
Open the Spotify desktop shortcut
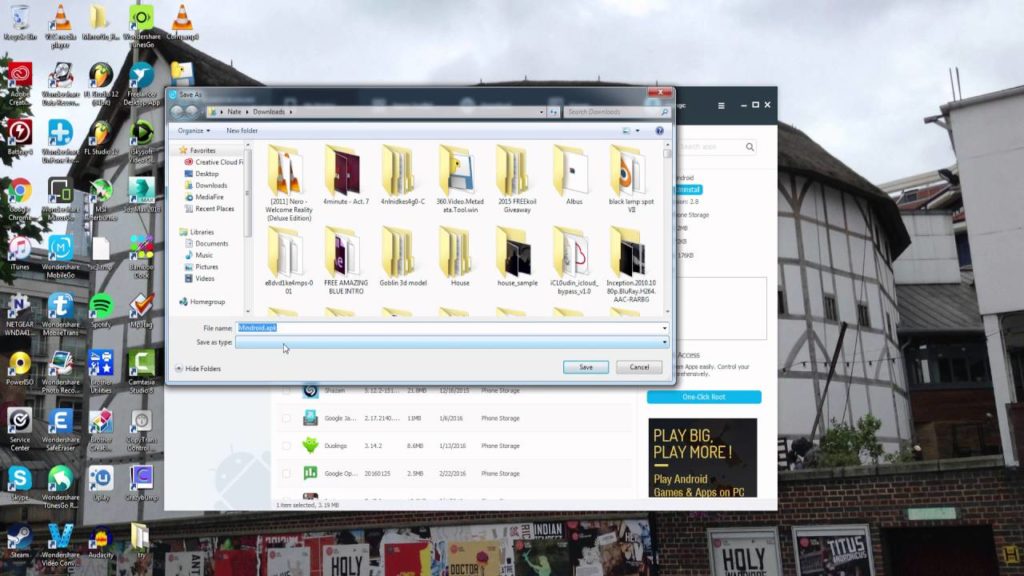101,311
